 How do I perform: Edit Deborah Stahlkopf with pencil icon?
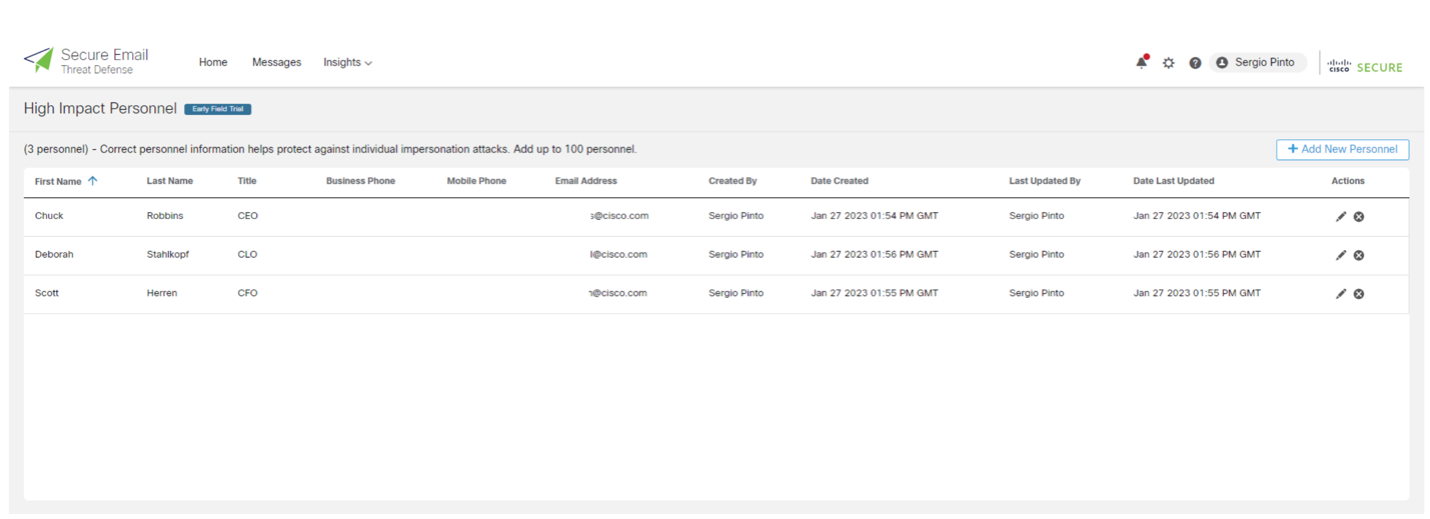pos(1341,255)
